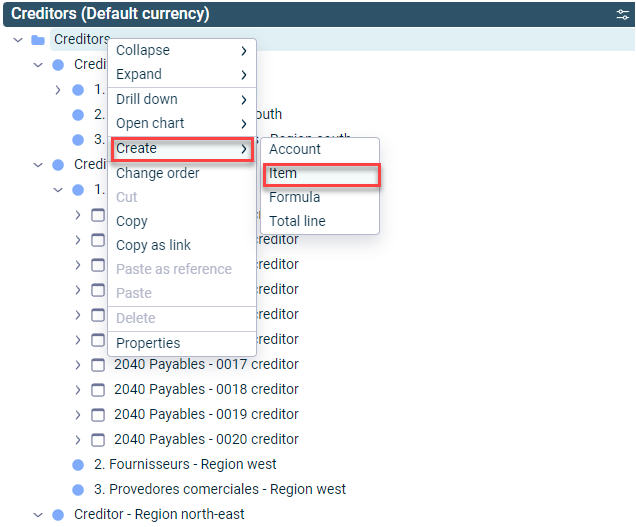
Task: Choose Copy in context menu
Action: click(182, 221)
